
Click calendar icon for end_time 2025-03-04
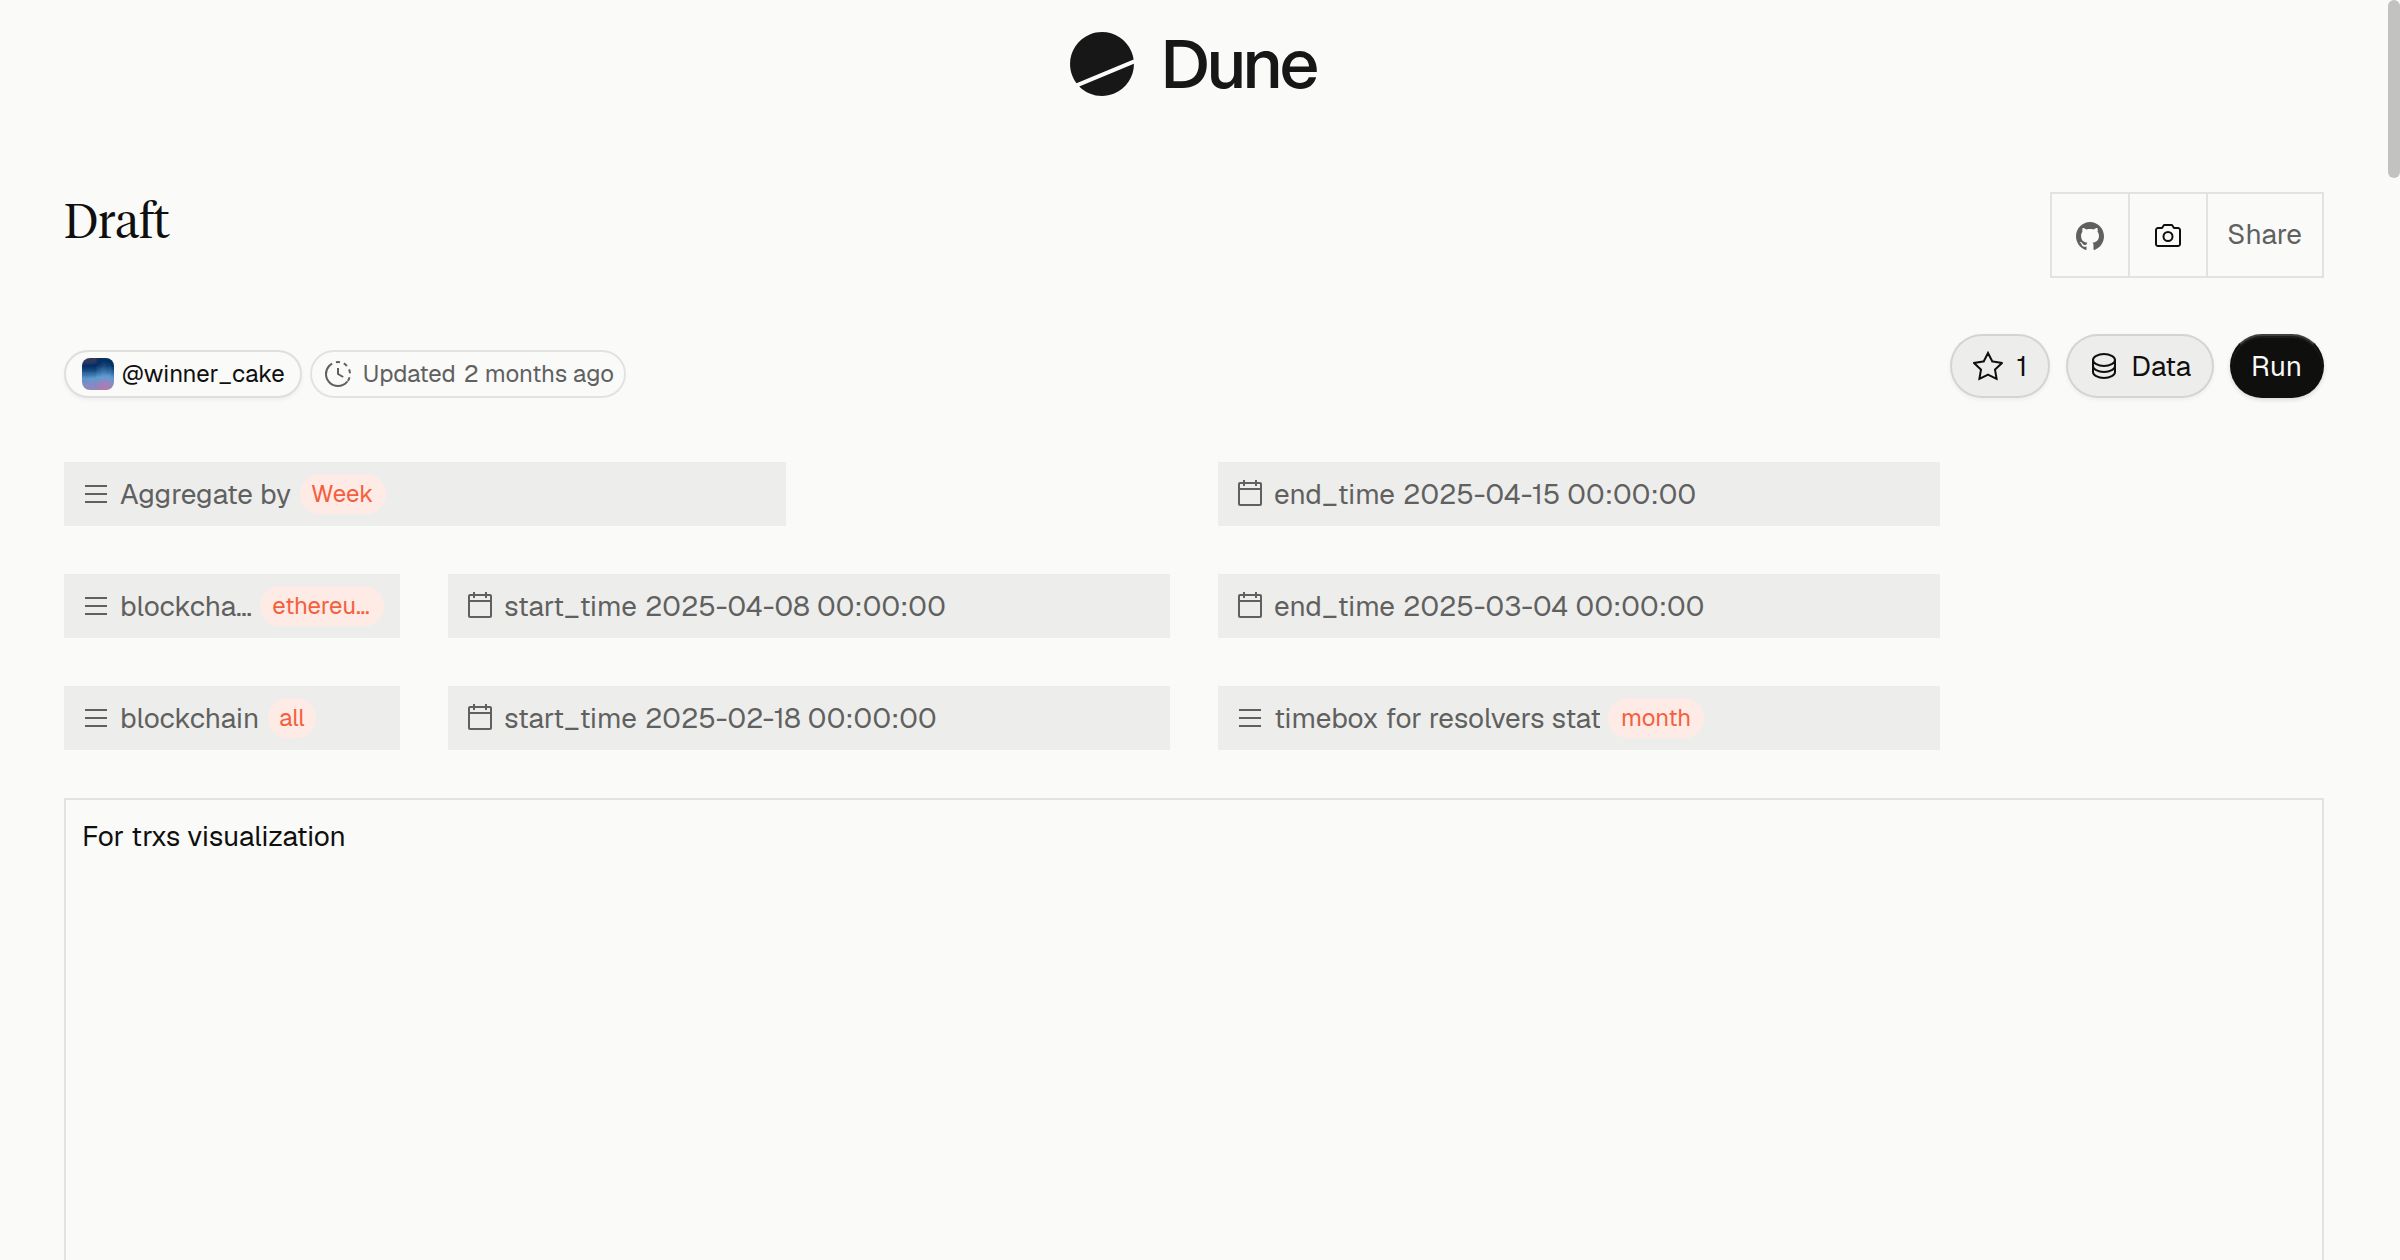pyautogui.click(x=1250, y=605)
